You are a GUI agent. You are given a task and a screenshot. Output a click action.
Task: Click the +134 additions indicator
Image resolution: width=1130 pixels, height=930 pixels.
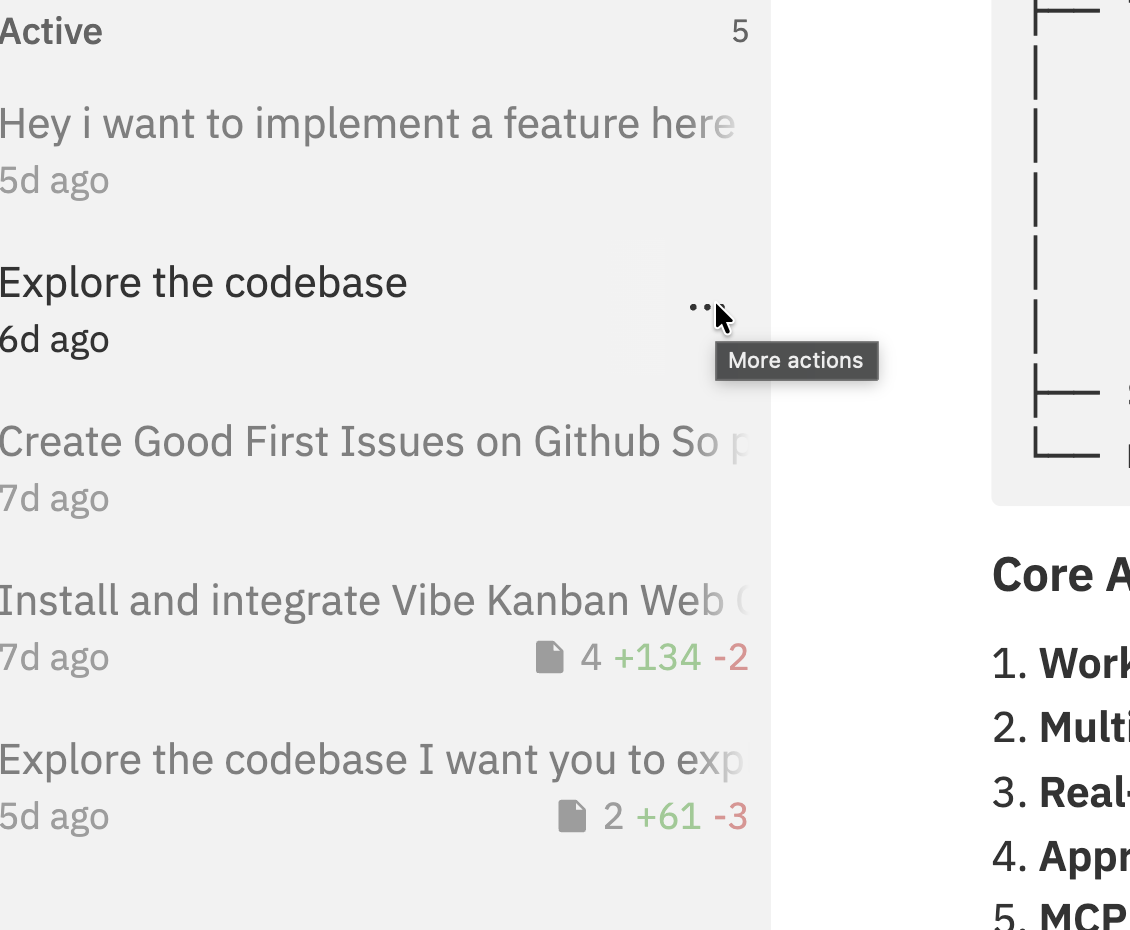(x=657, y=657)
